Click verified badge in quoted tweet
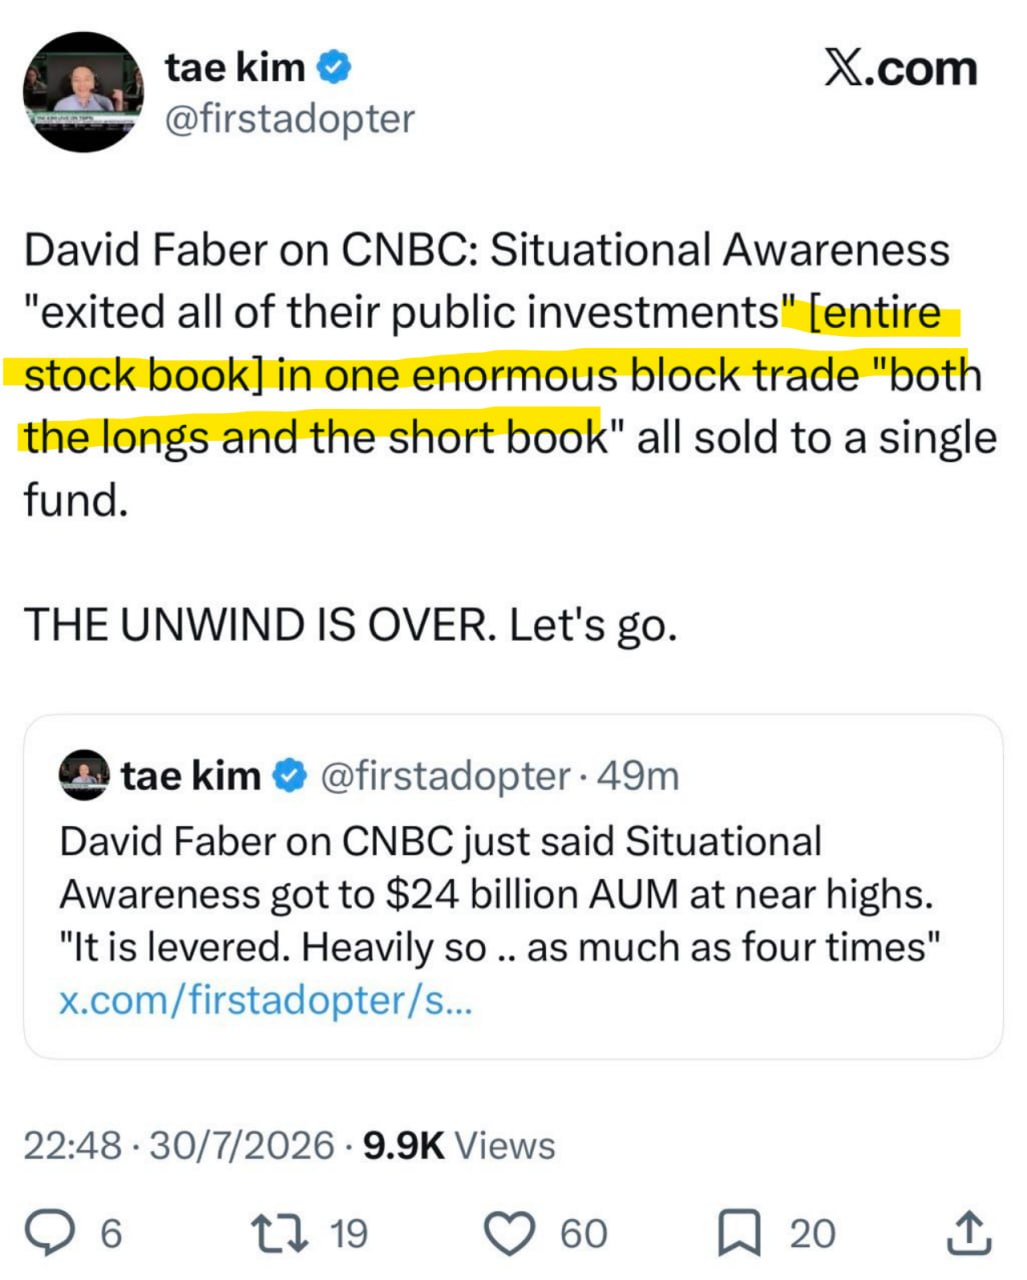This screenshot has height=1280, width=1027. 289,775
